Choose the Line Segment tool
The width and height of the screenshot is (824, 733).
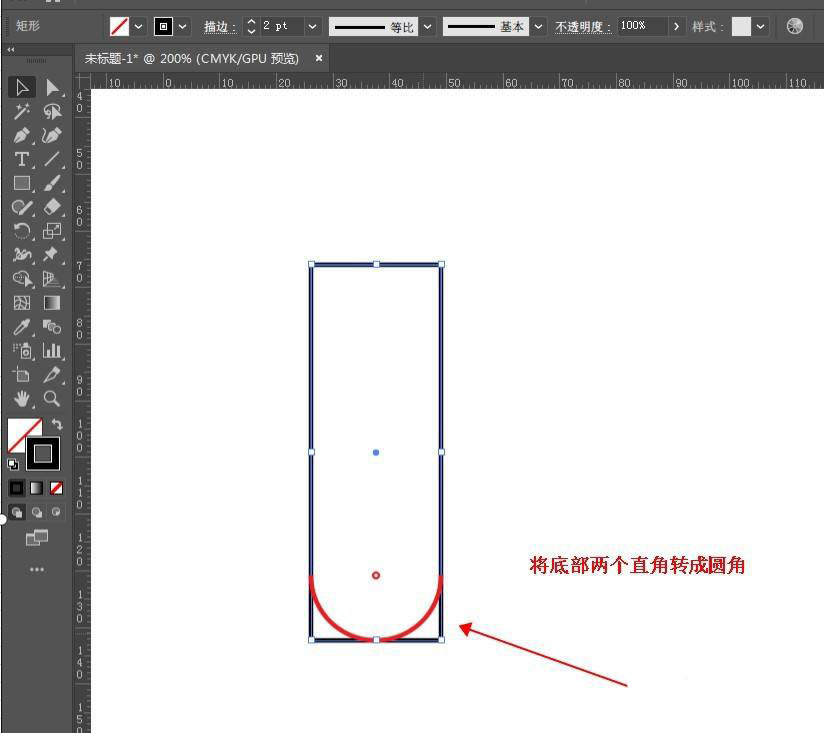52,159
